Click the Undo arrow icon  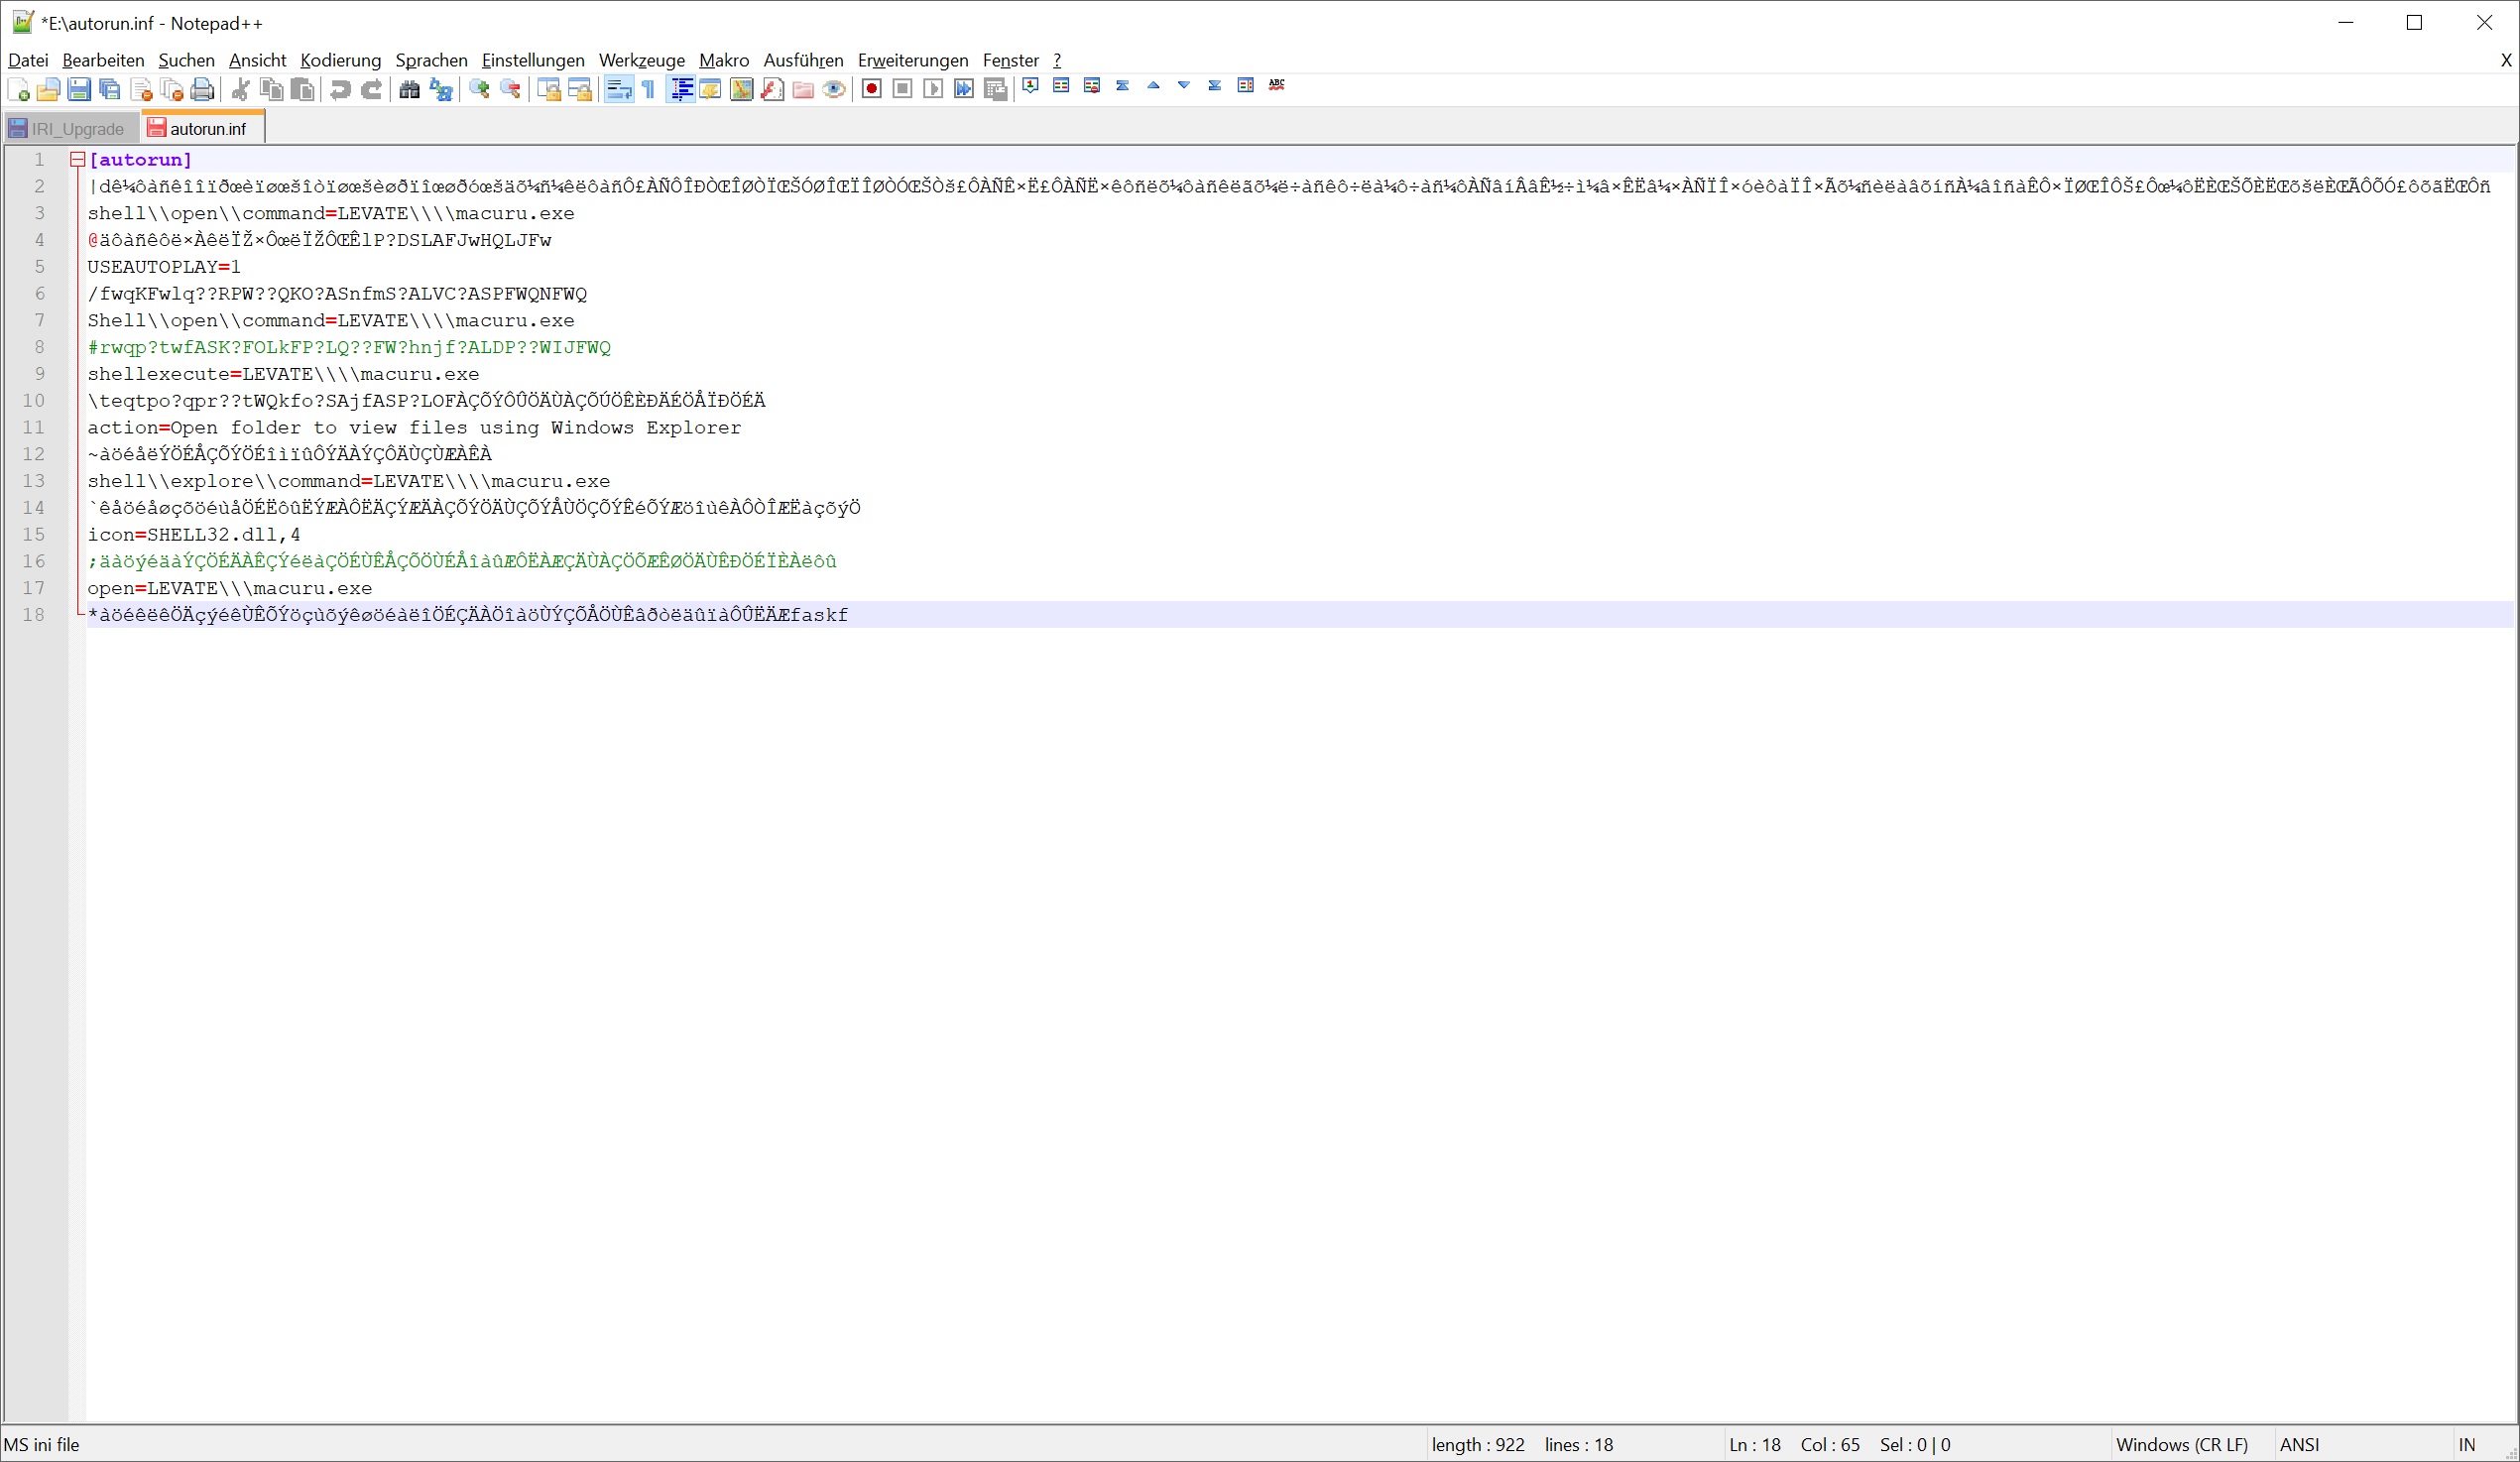[x=340, y=90]
